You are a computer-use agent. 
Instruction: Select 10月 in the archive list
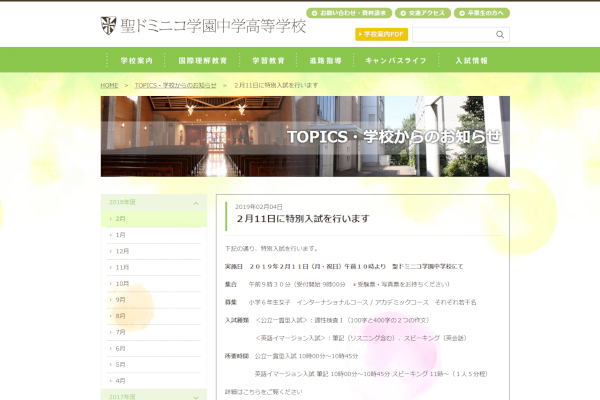pyautogui.click(x=154, y=284)
